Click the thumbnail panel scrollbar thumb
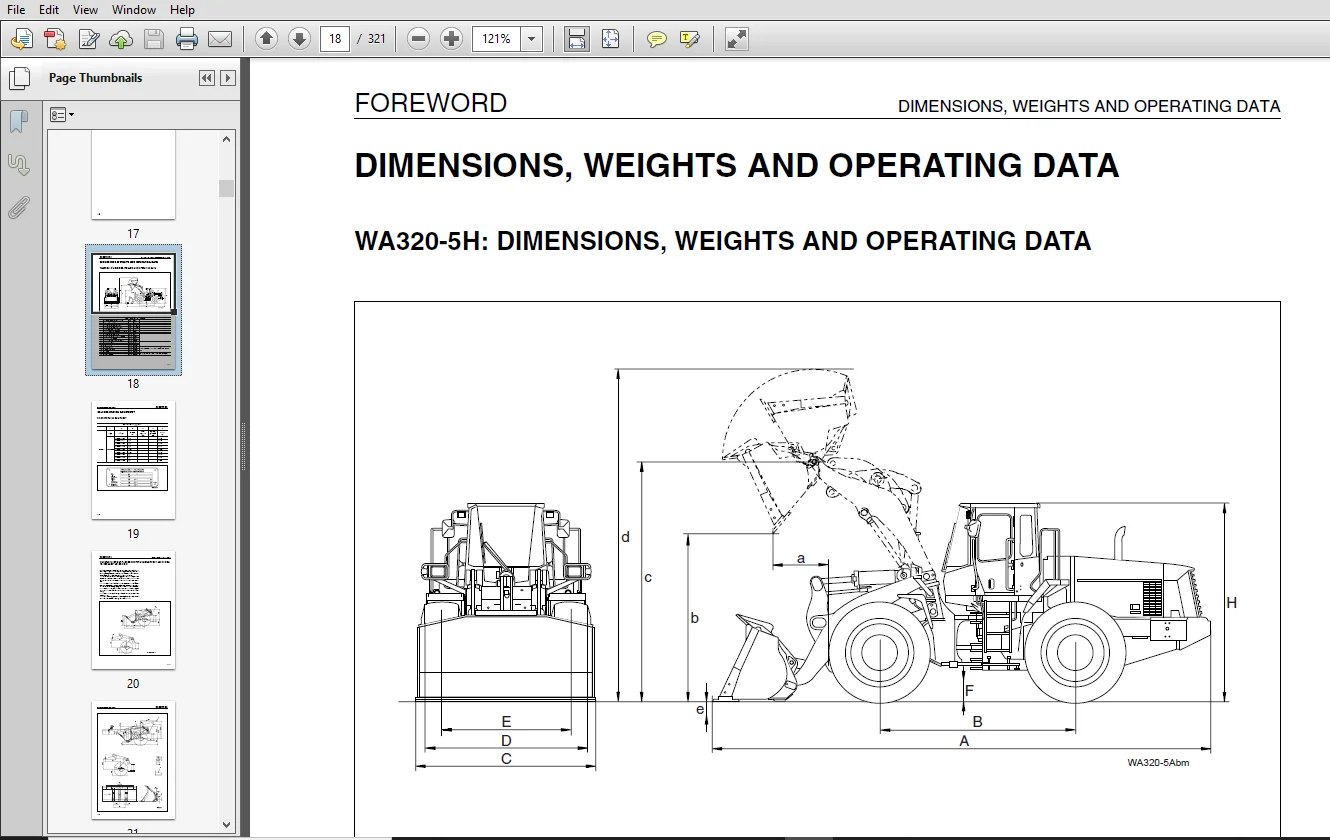 pyautogui.click(x=227, y=188)
